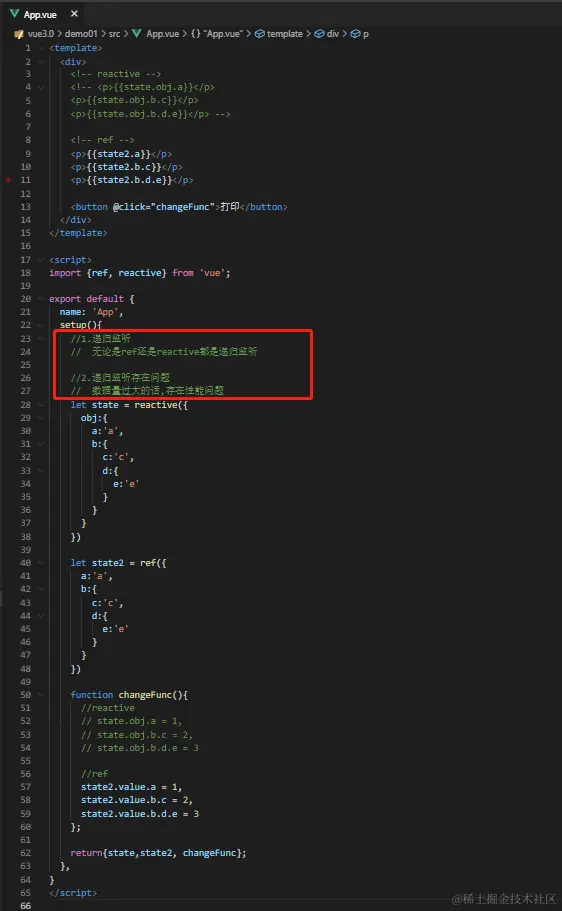Viewport: 562px width, 911px height.
Task: Click the Vue logo icon in tab
Action: click(15, 13)
